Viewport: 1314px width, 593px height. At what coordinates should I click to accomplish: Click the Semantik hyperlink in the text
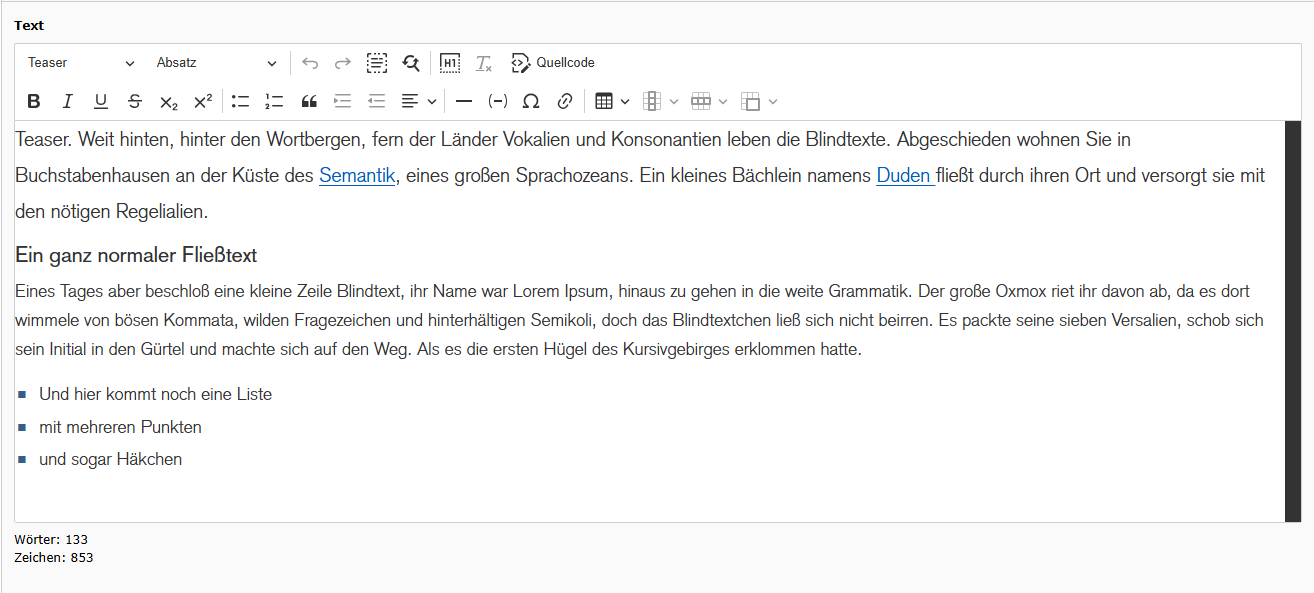click(356, 175)
